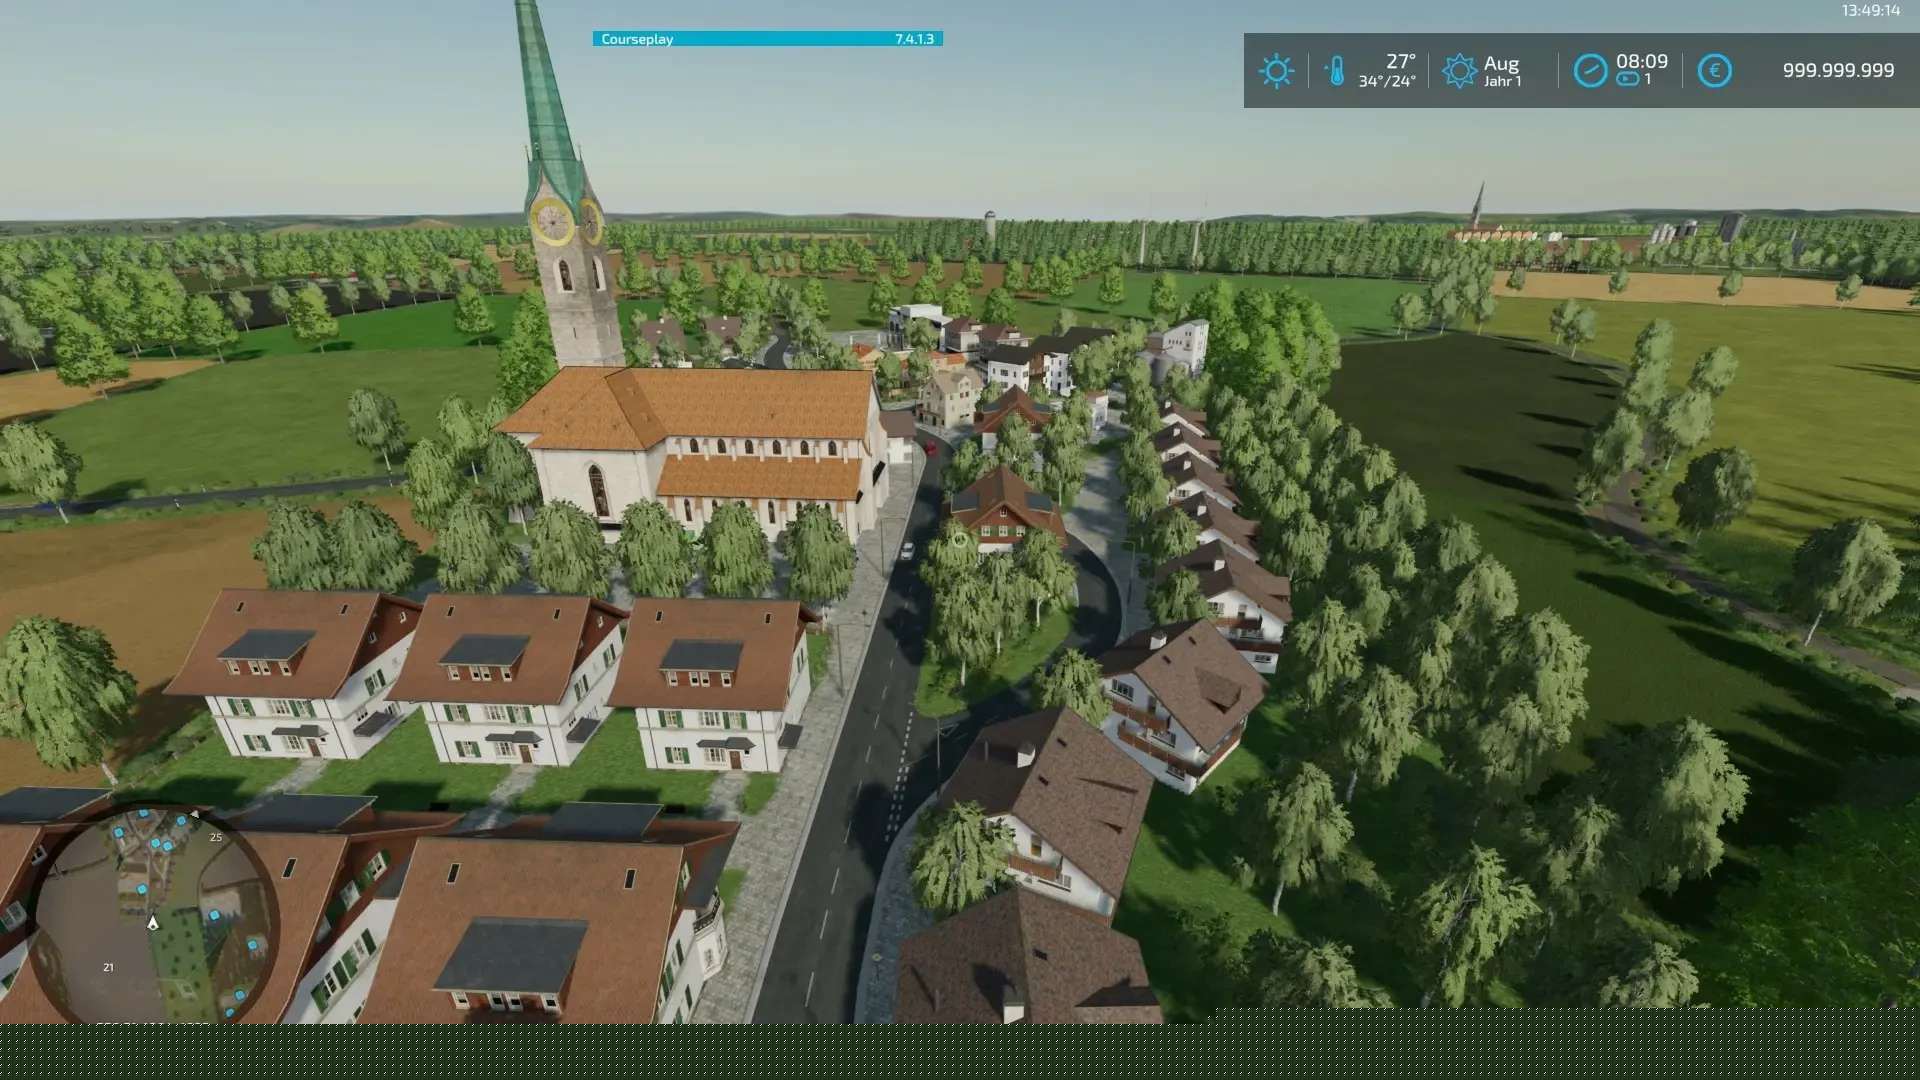Click the Courseplay label text
The height and width of the screenshot is (1080, 1920).
[x=637, y=39]
